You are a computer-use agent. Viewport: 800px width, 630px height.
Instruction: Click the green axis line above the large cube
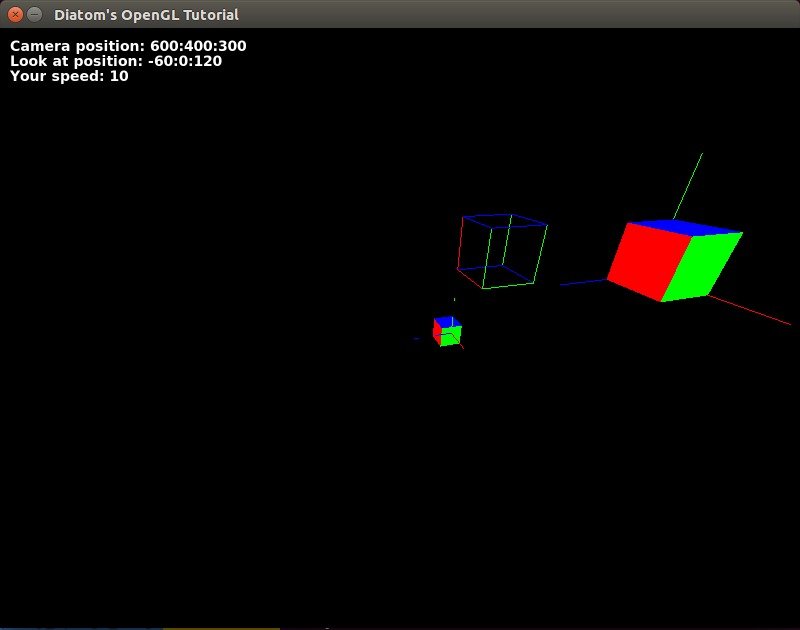[x=688, y=185]
